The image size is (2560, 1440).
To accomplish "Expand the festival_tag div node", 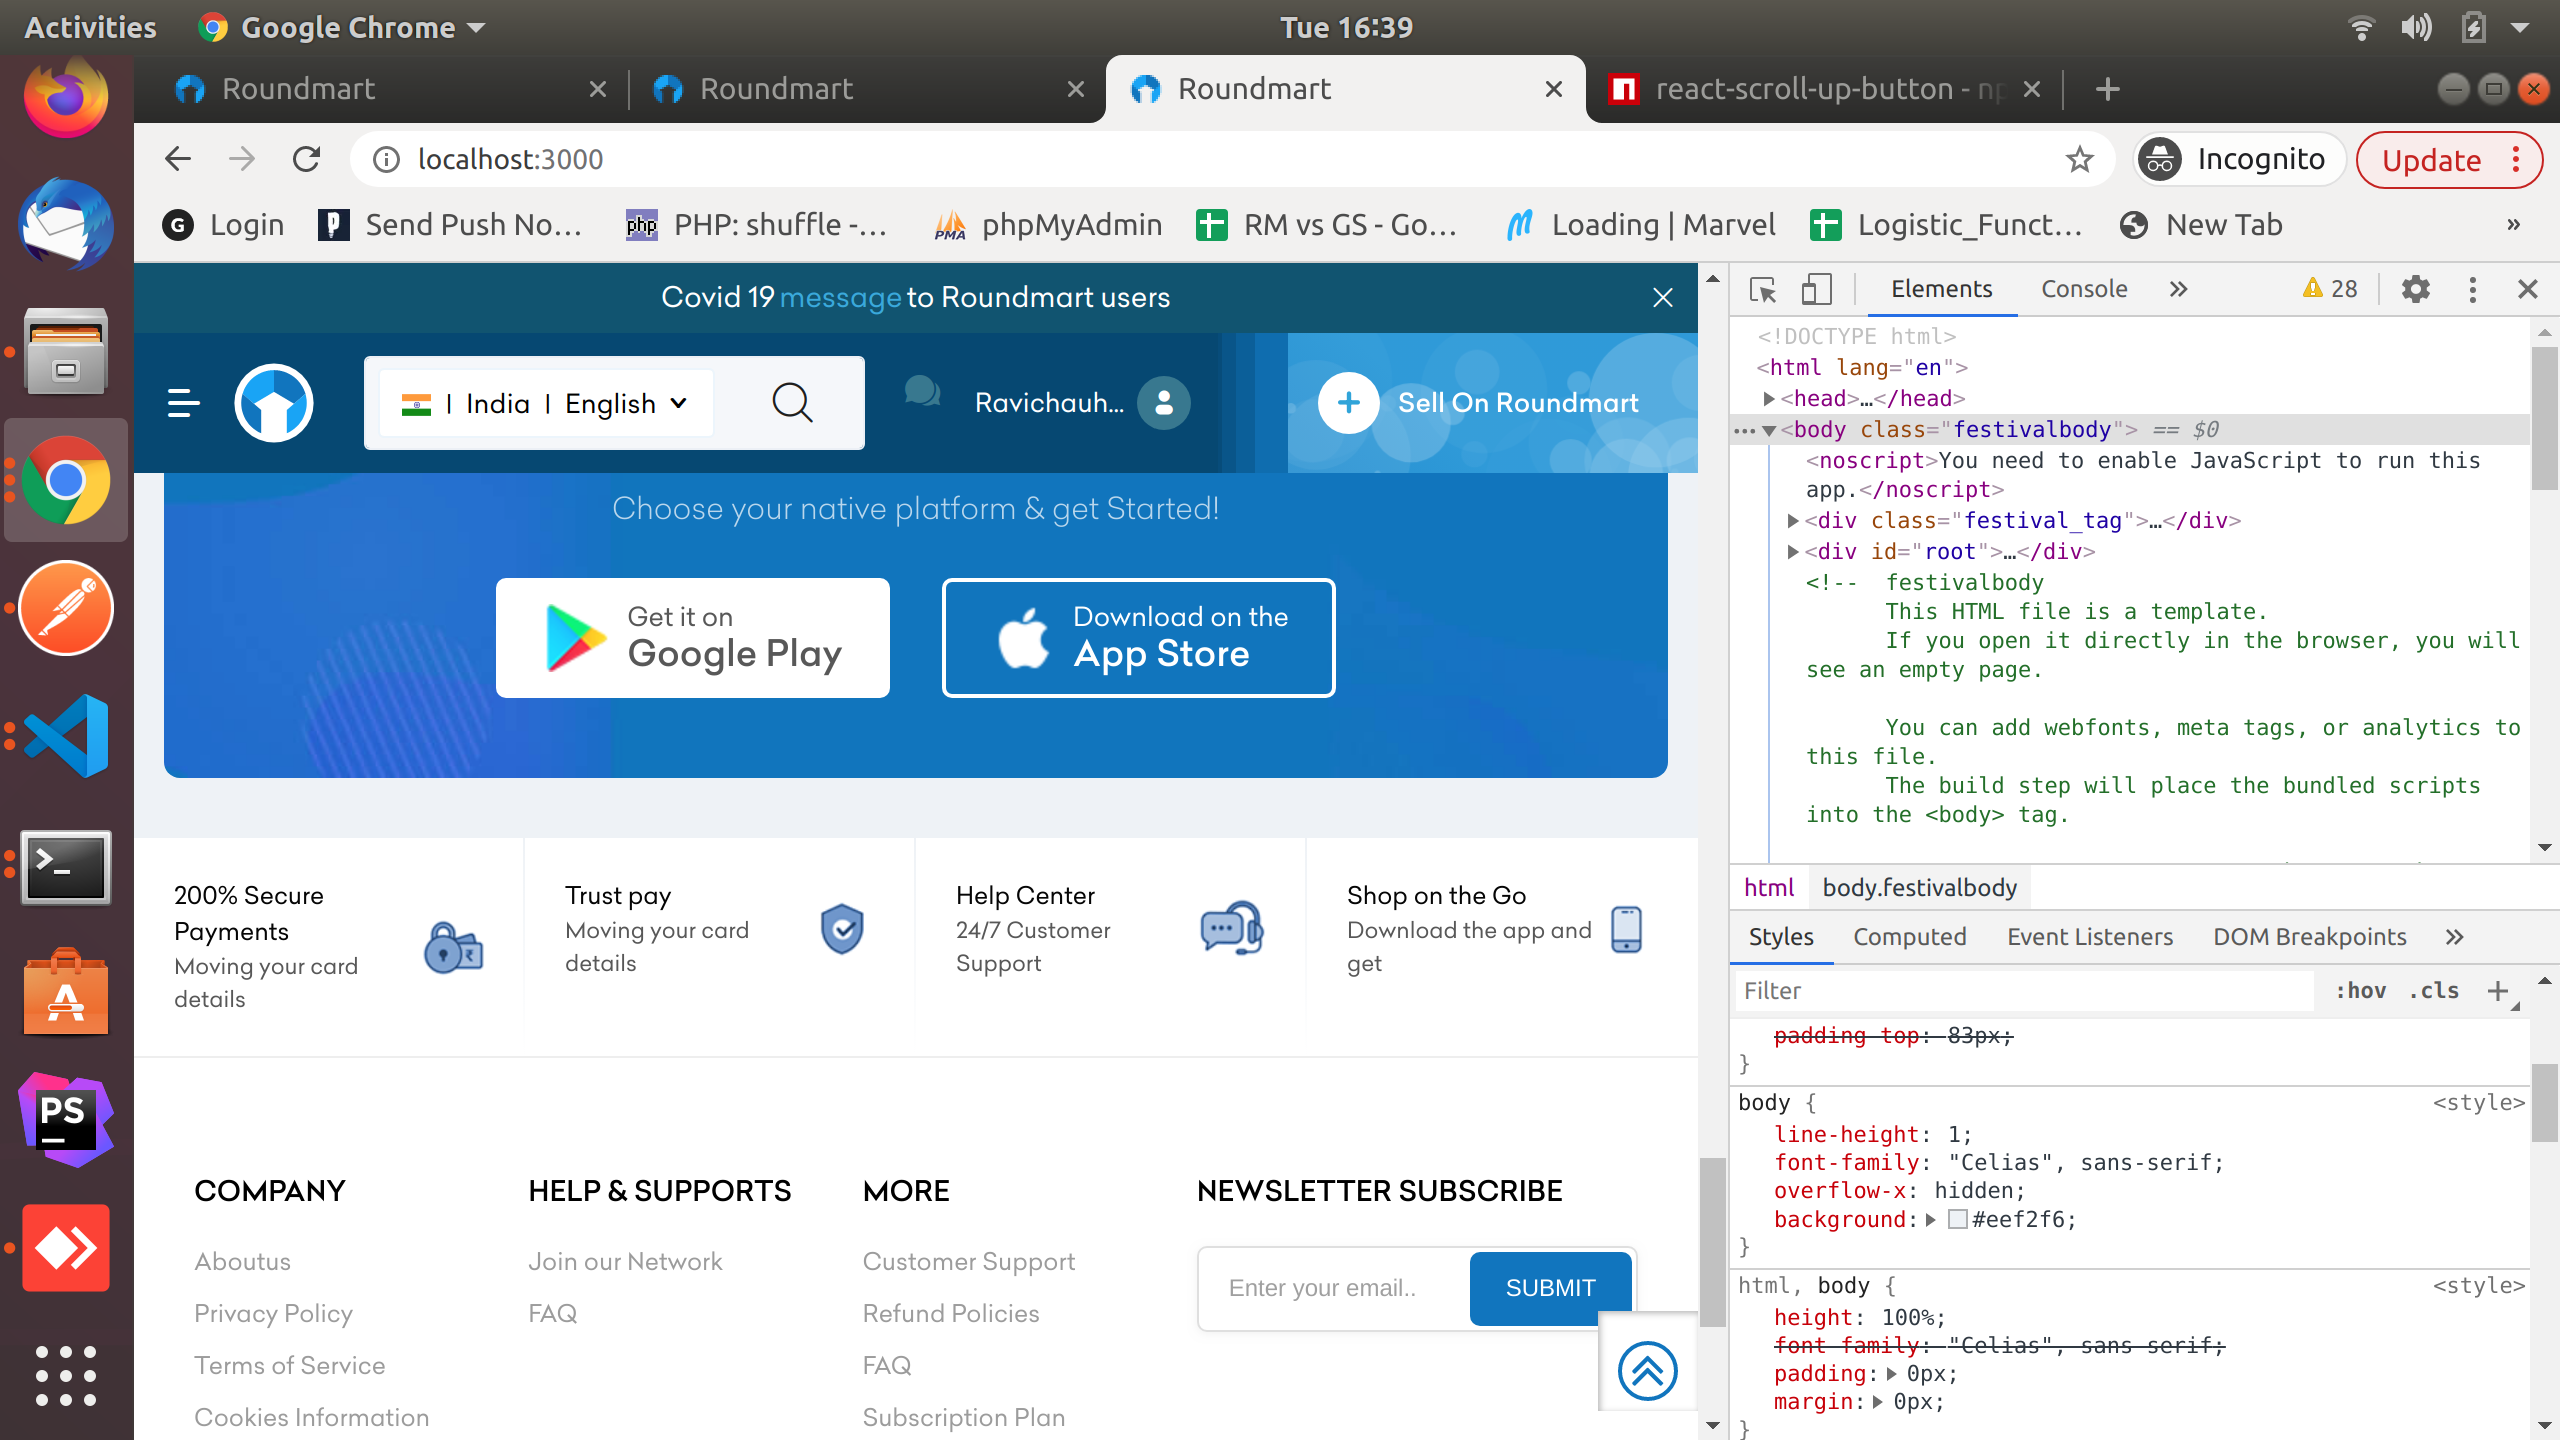I will pos(1793,521).
